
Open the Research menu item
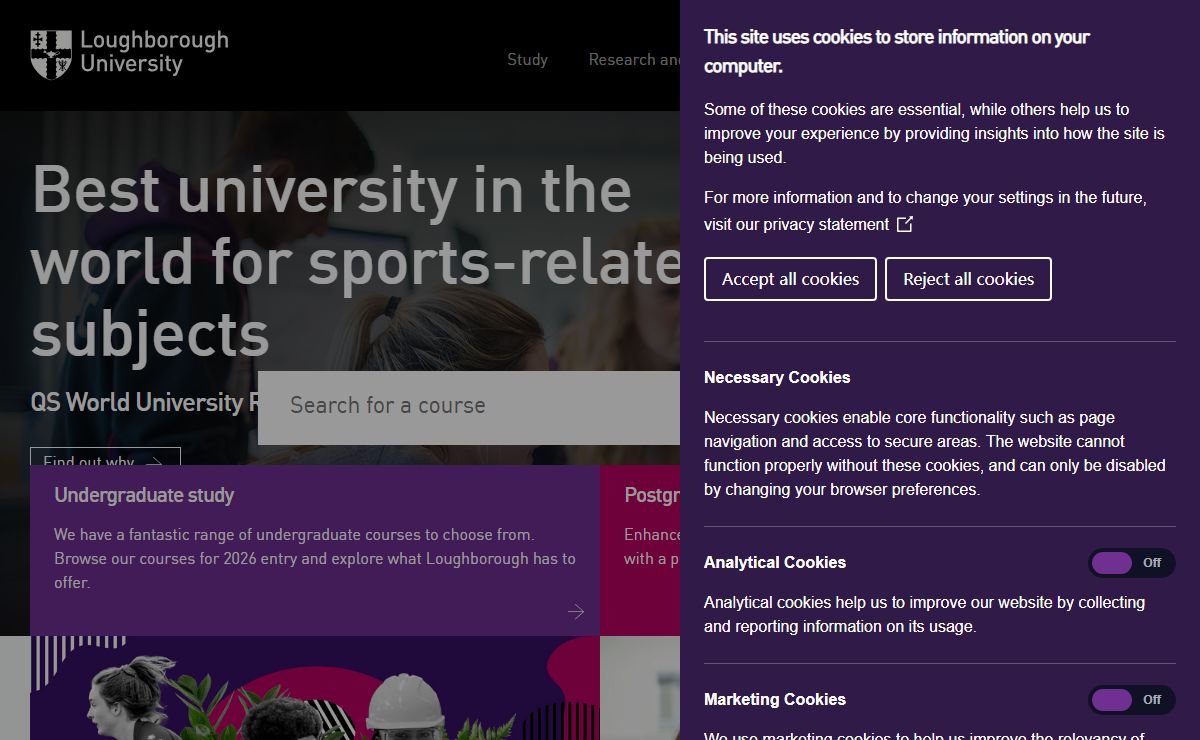634,60
